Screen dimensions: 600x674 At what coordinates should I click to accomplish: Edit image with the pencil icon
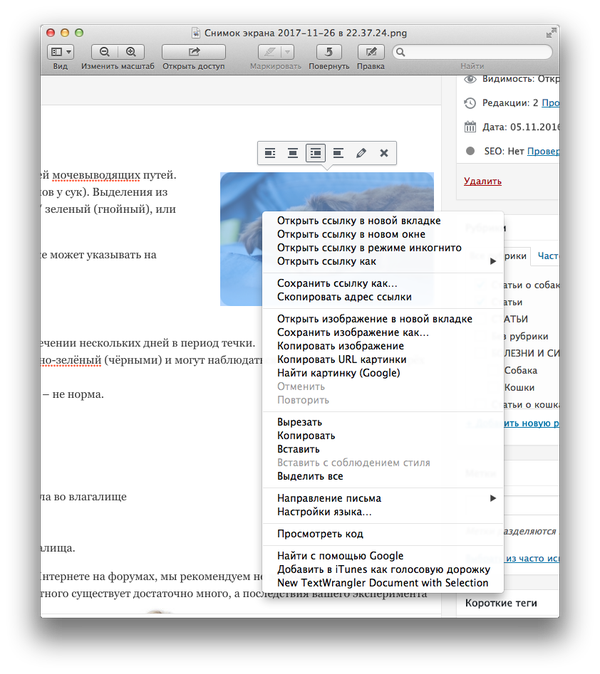(361, 153)
